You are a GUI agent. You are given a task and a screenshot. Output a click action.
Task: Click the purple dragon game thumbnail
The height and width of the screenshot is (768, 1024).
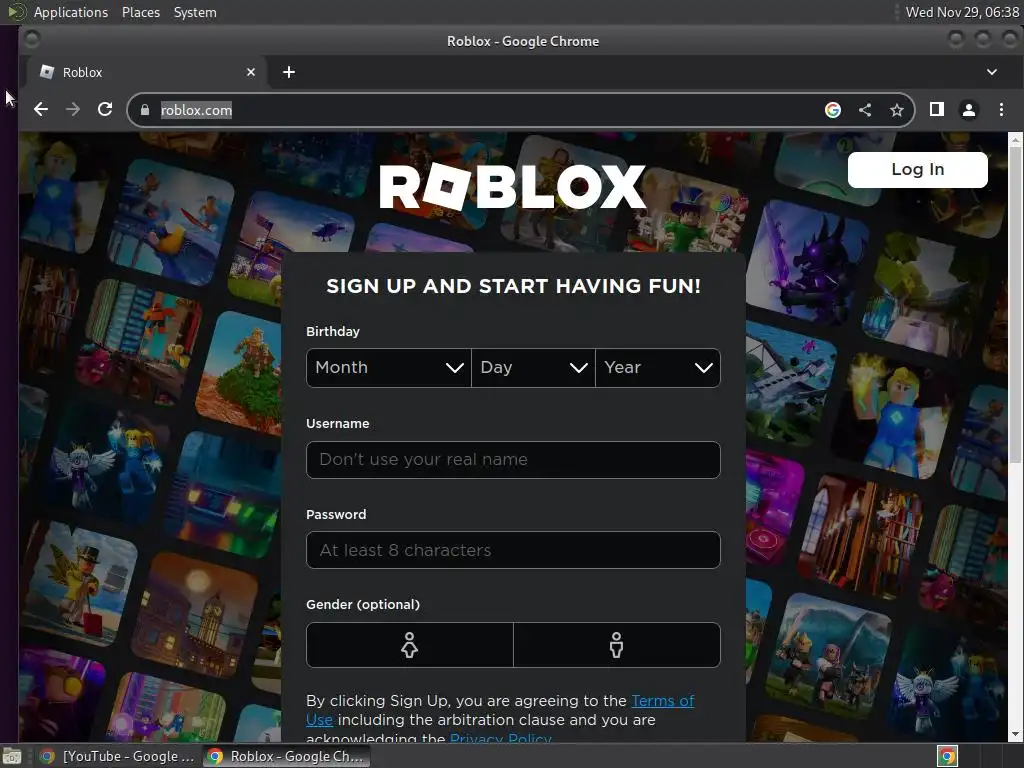(808, 264)
